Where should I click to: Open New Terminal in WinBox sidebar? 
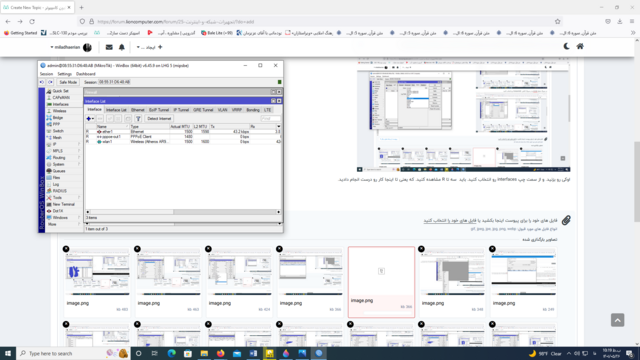click(x=63, y=204)
